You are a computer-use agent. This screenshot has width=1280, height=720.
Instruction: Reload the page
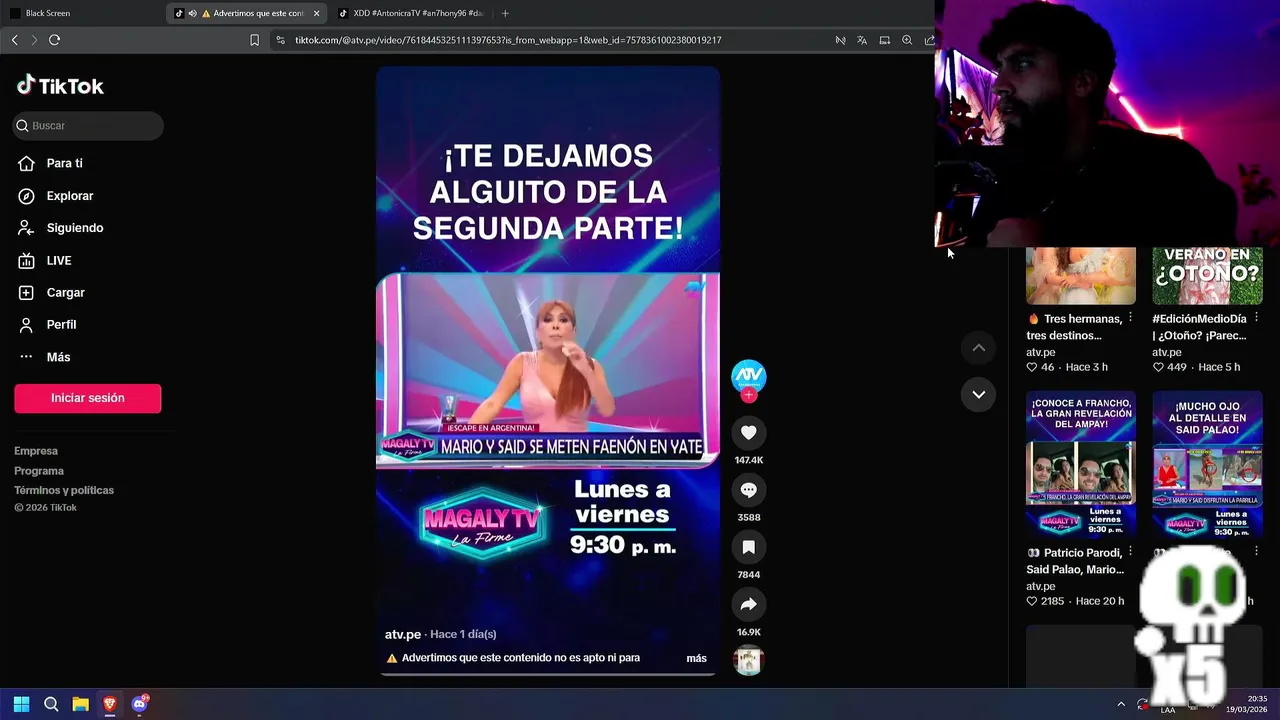pyautogui.click(x=54, y=40)
